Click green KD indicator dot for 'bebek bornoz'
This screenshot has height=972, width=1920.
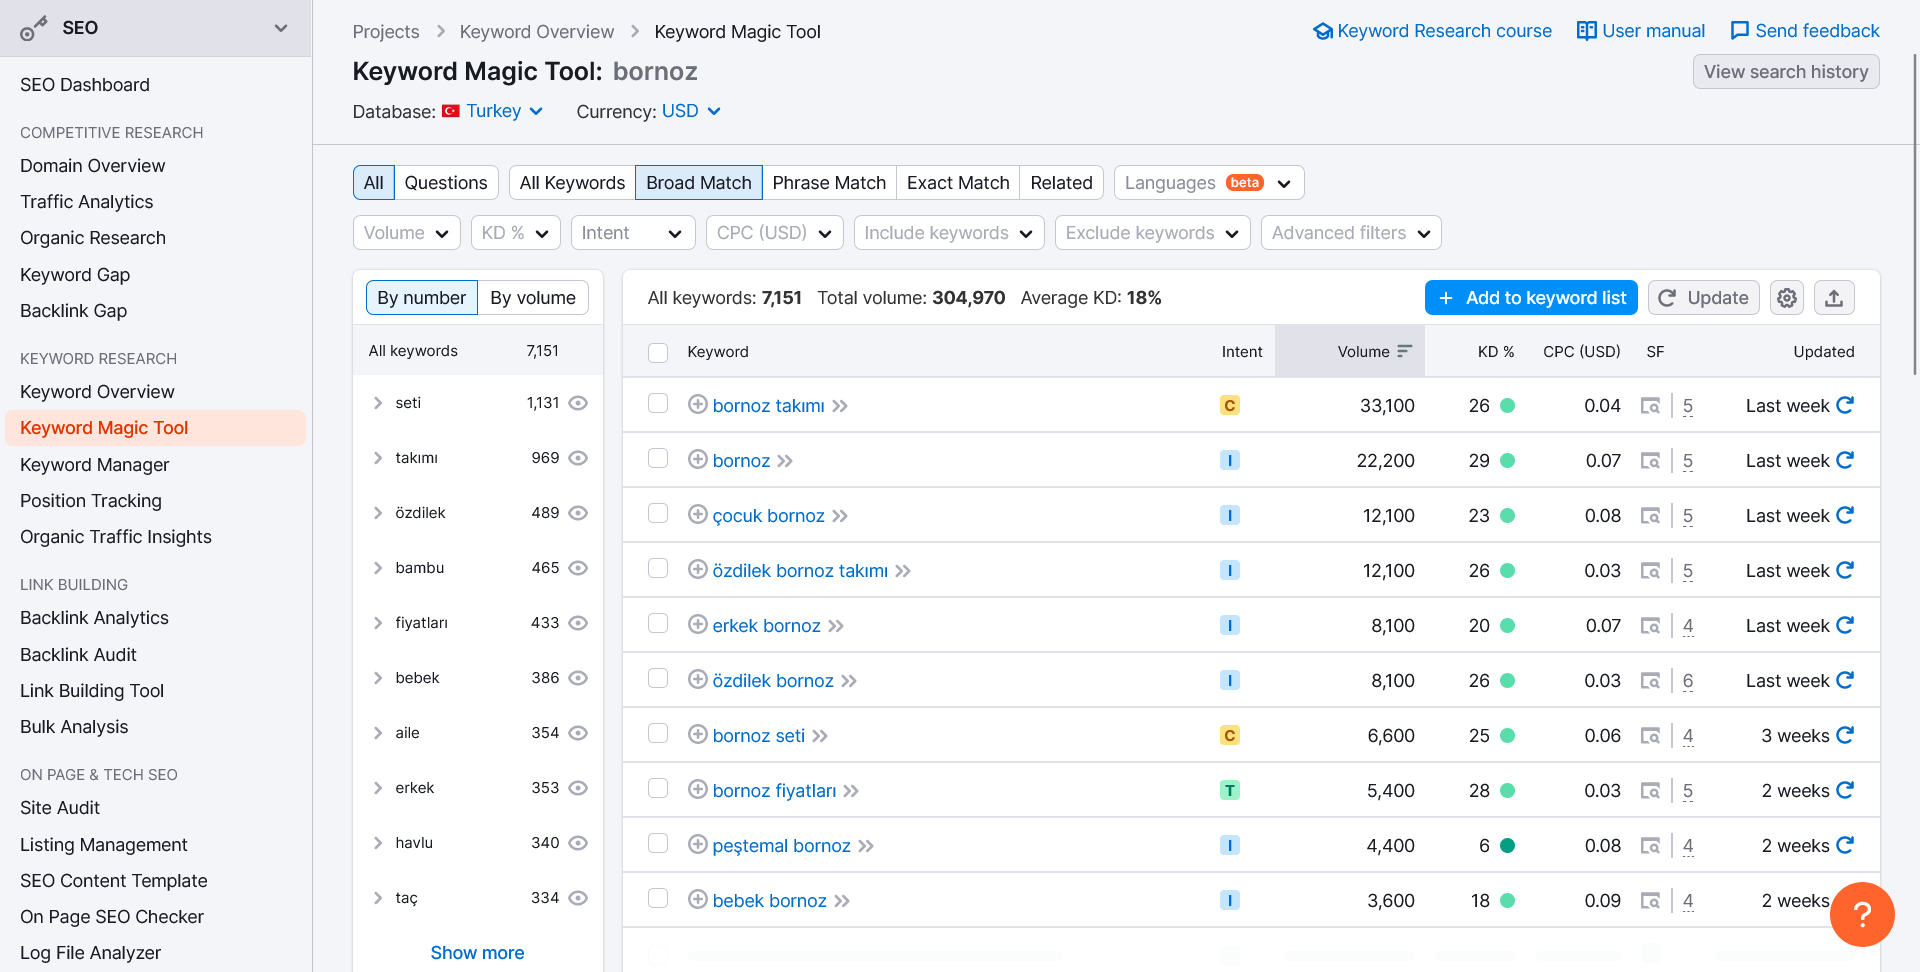(x=1508, y=900)
